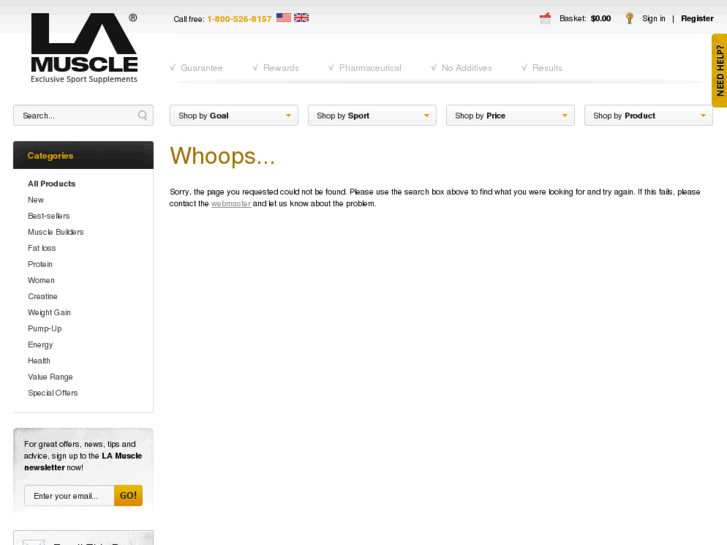Select the US flag icon

[283, 18]
